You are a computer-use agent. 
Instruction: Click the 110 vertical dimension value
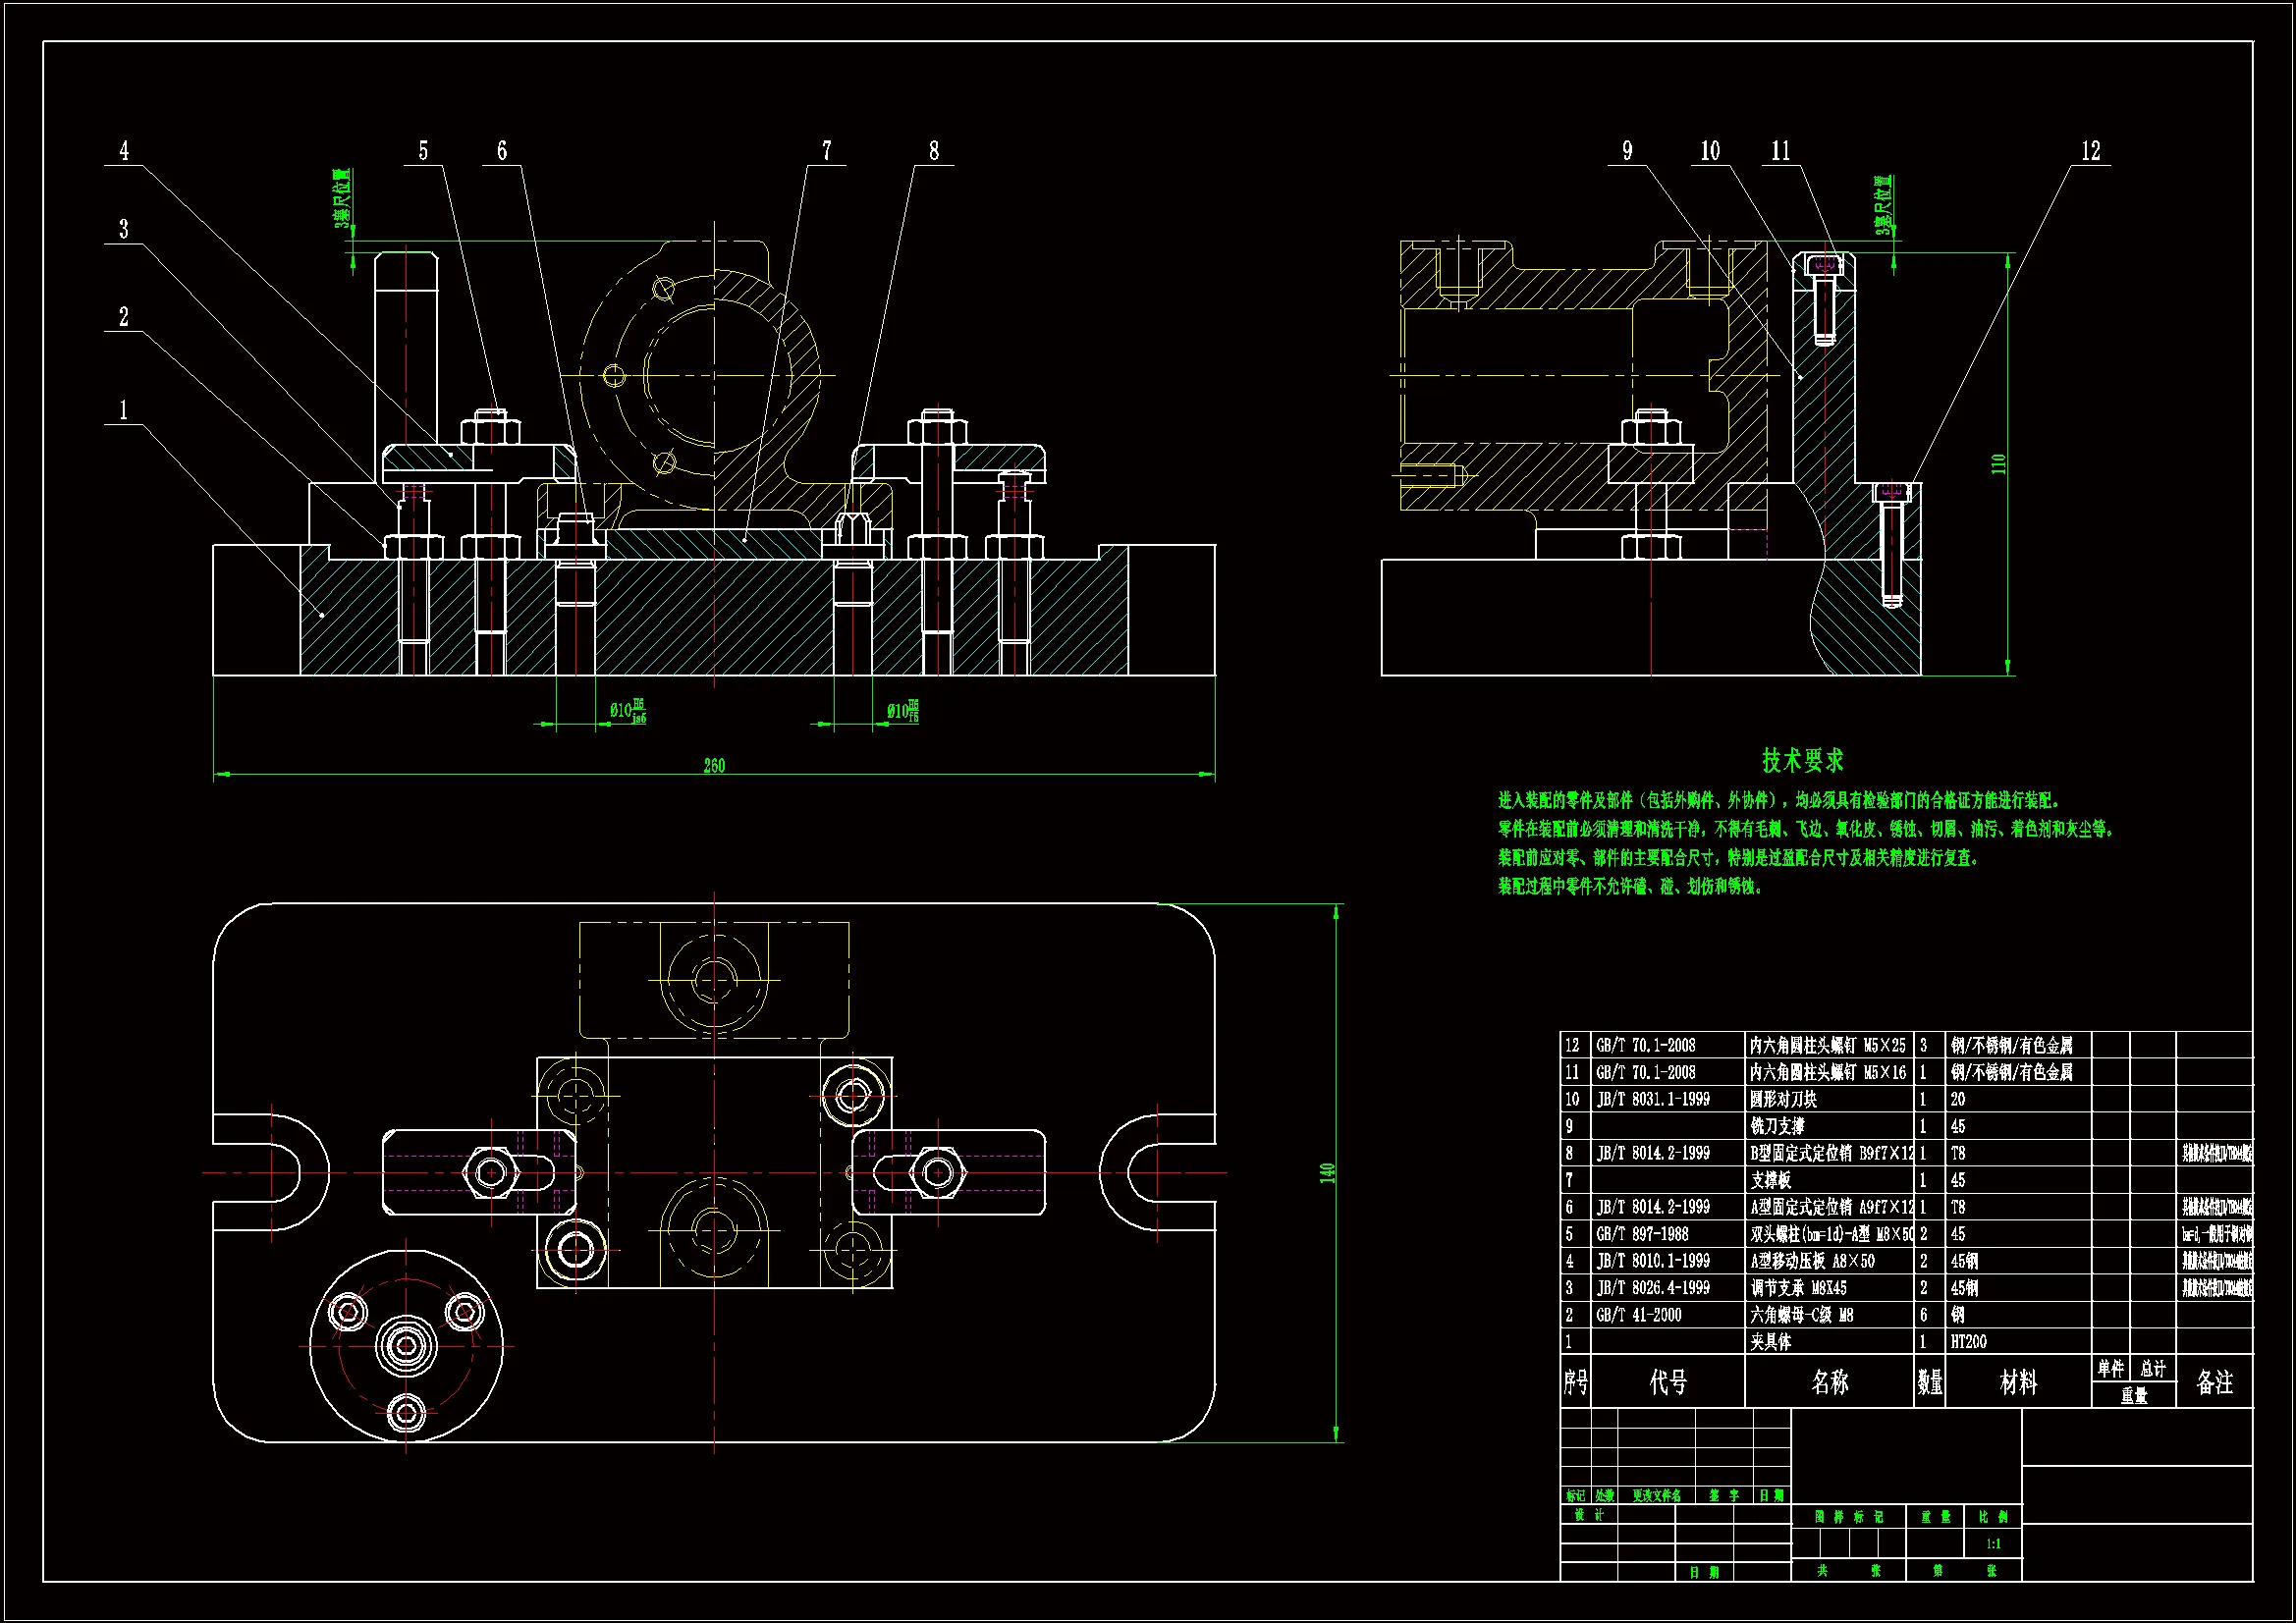point(1998,464)
